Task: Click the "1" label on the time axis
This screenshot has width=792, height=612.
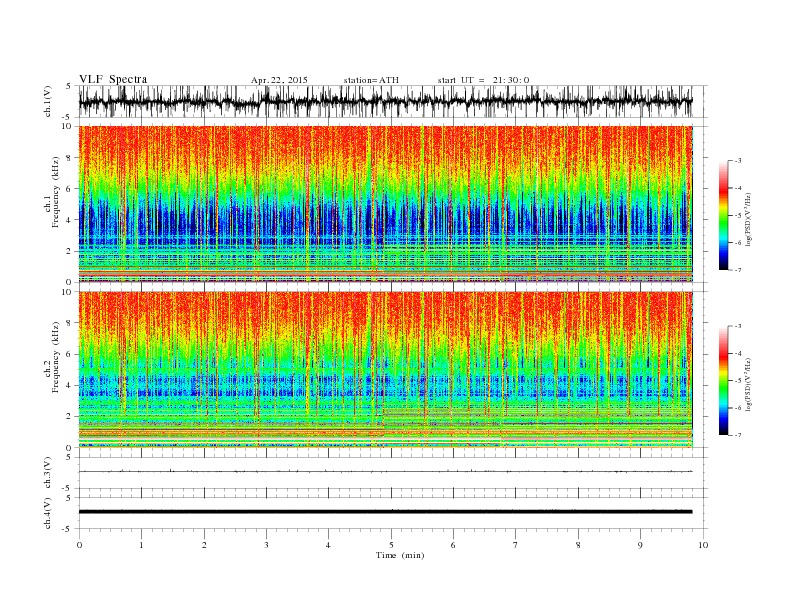Action: (141, 545)
